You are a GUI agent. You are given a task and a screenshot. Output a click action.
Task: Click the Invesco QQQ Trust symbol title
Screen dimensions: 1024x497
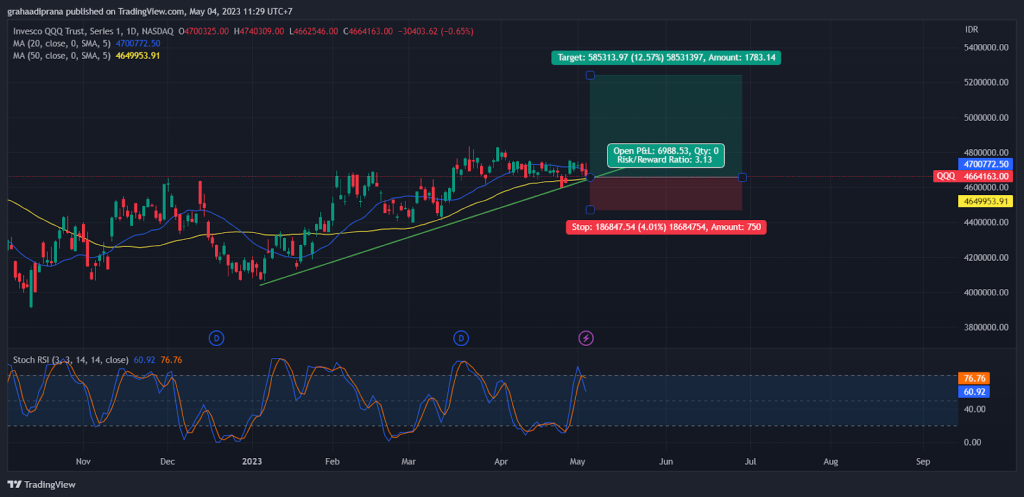click(94, 31)
